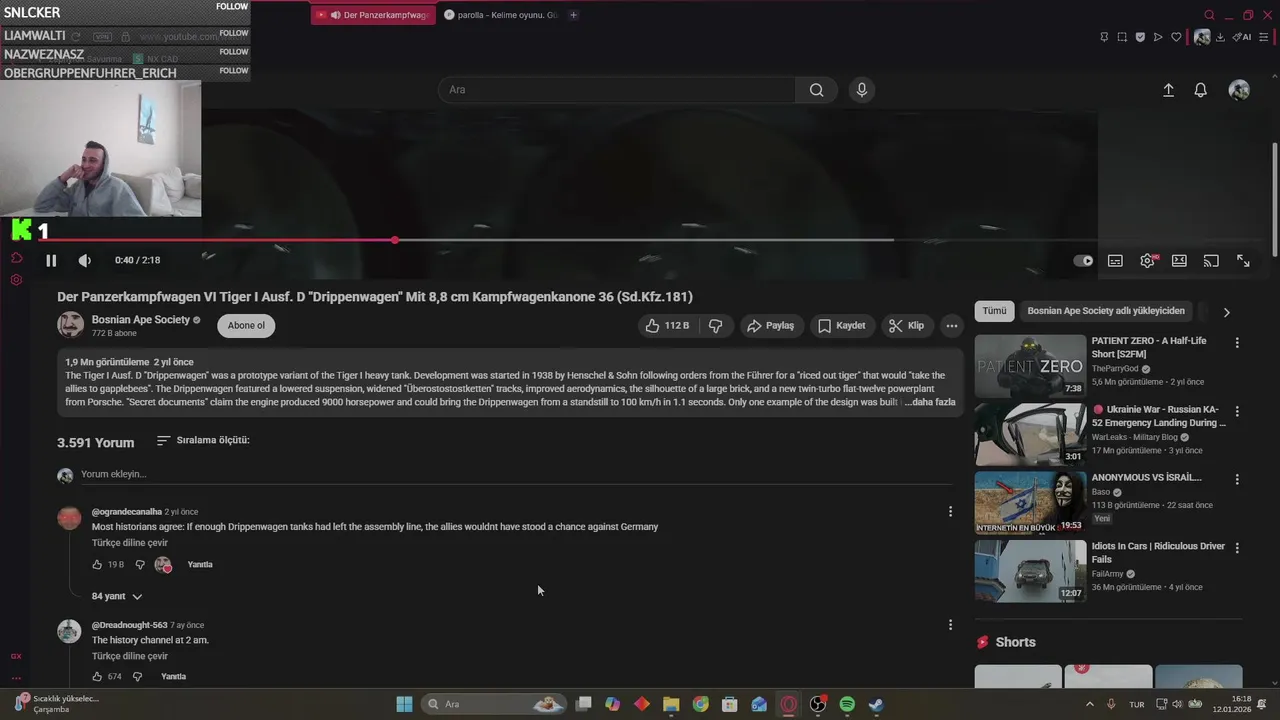
Task: Open Spotify from the taskbar
Action: (x=847, y=704)
